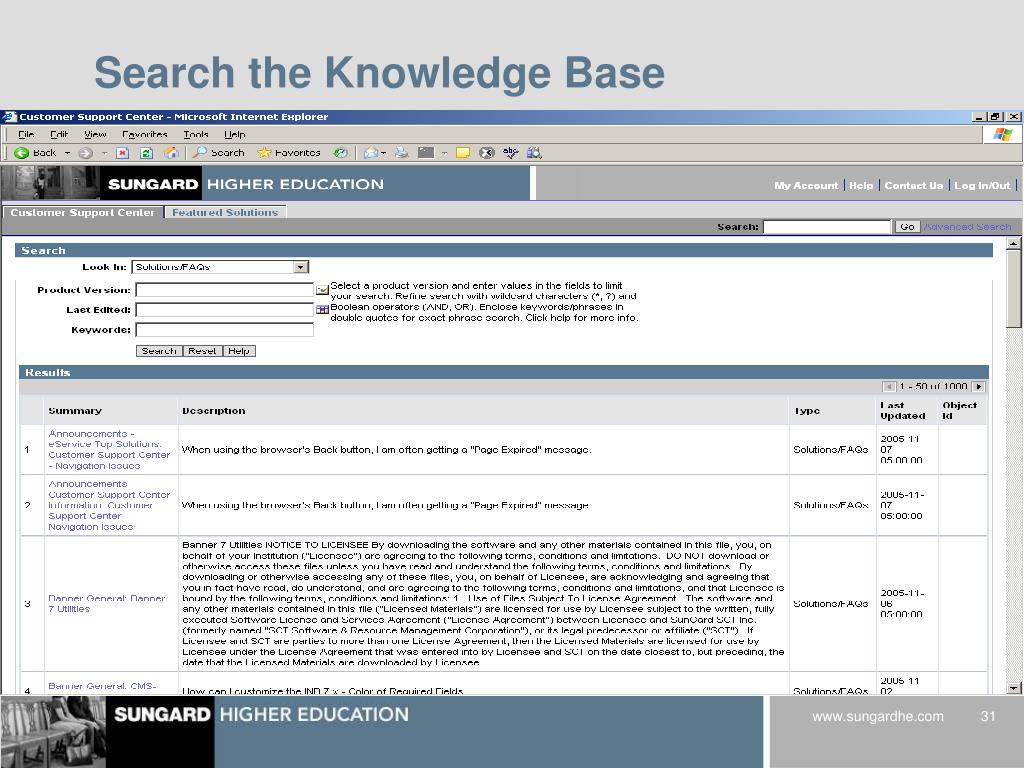1024x768 pixels.
Task: Click the Go search button
Action: [x=906, y=227]
